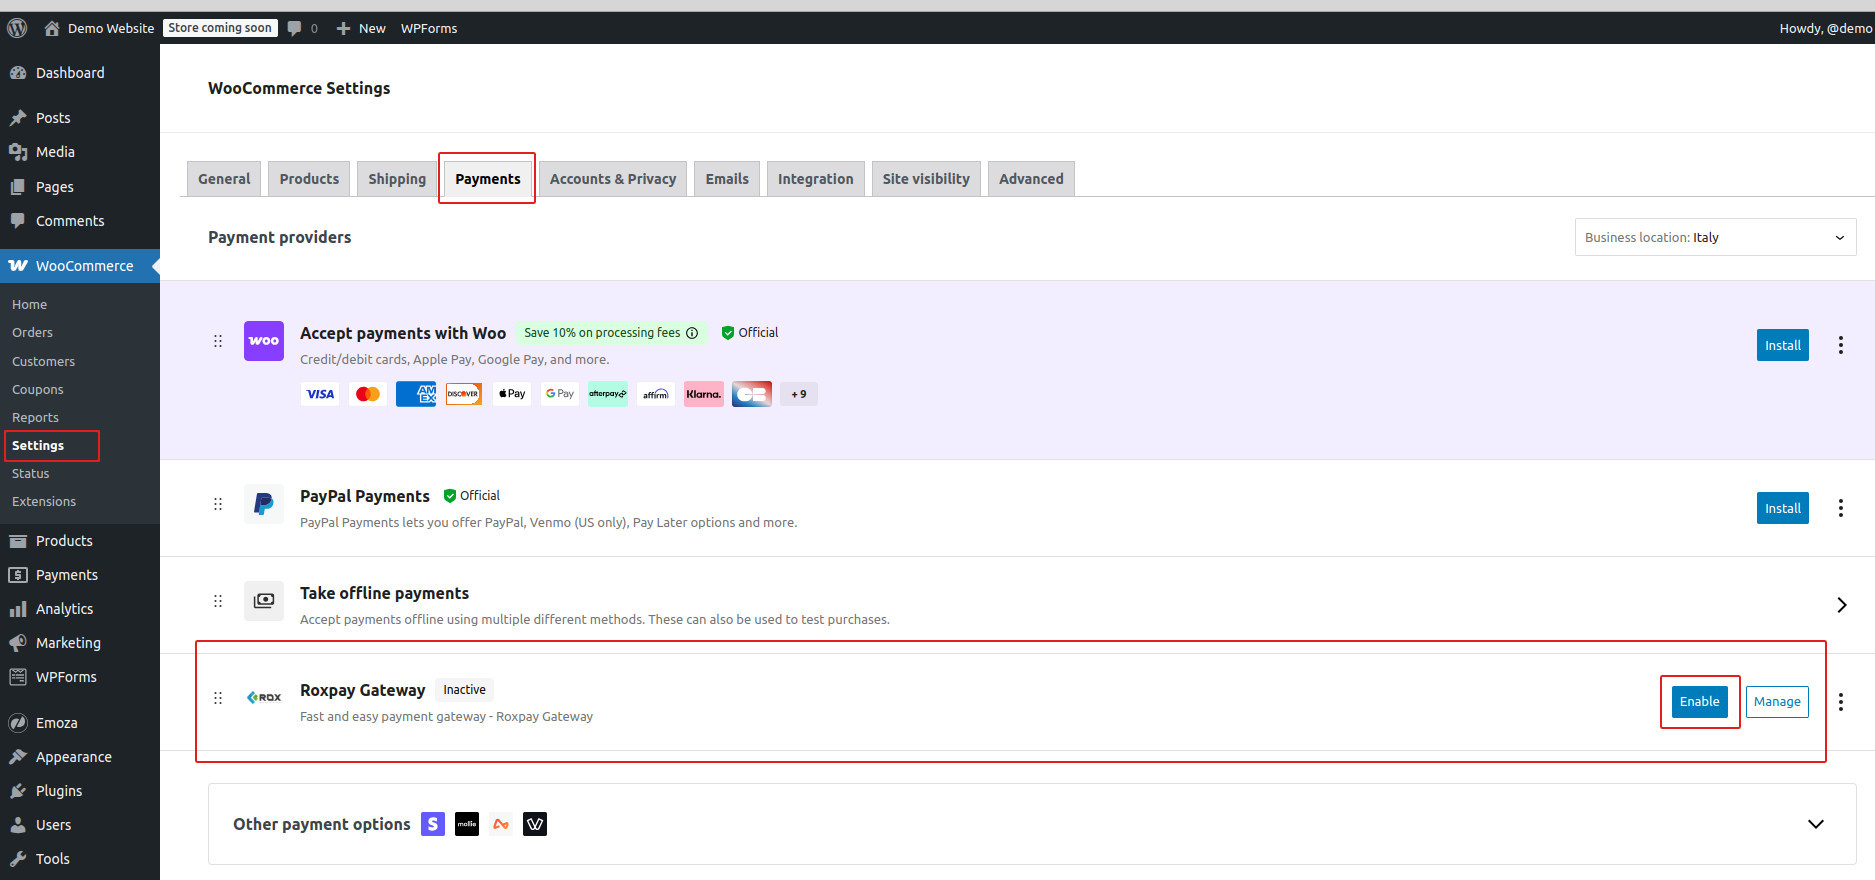Show the +9 additional payment methods
1875x880 pixels.
coord(798,394)
